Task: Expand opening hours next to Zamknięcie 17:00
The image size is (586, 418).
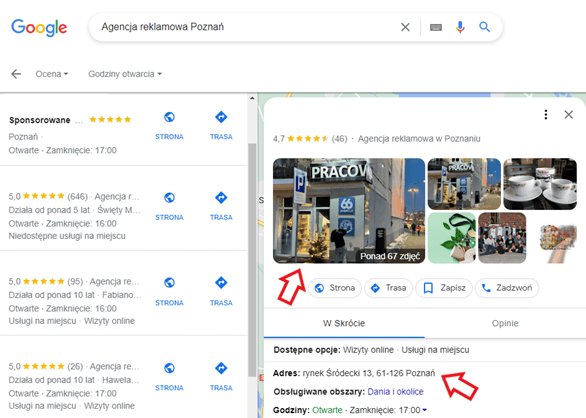Action: coord(425,410)
